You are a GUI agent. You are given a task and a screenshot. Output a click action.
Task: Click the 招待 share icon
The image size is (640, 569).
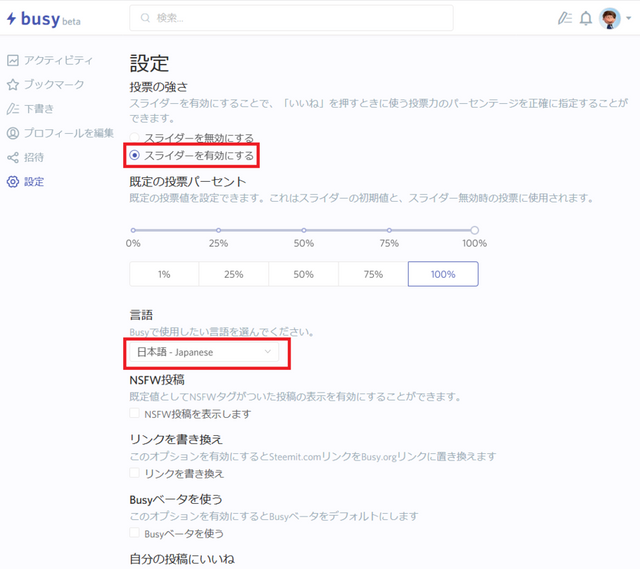13,158
